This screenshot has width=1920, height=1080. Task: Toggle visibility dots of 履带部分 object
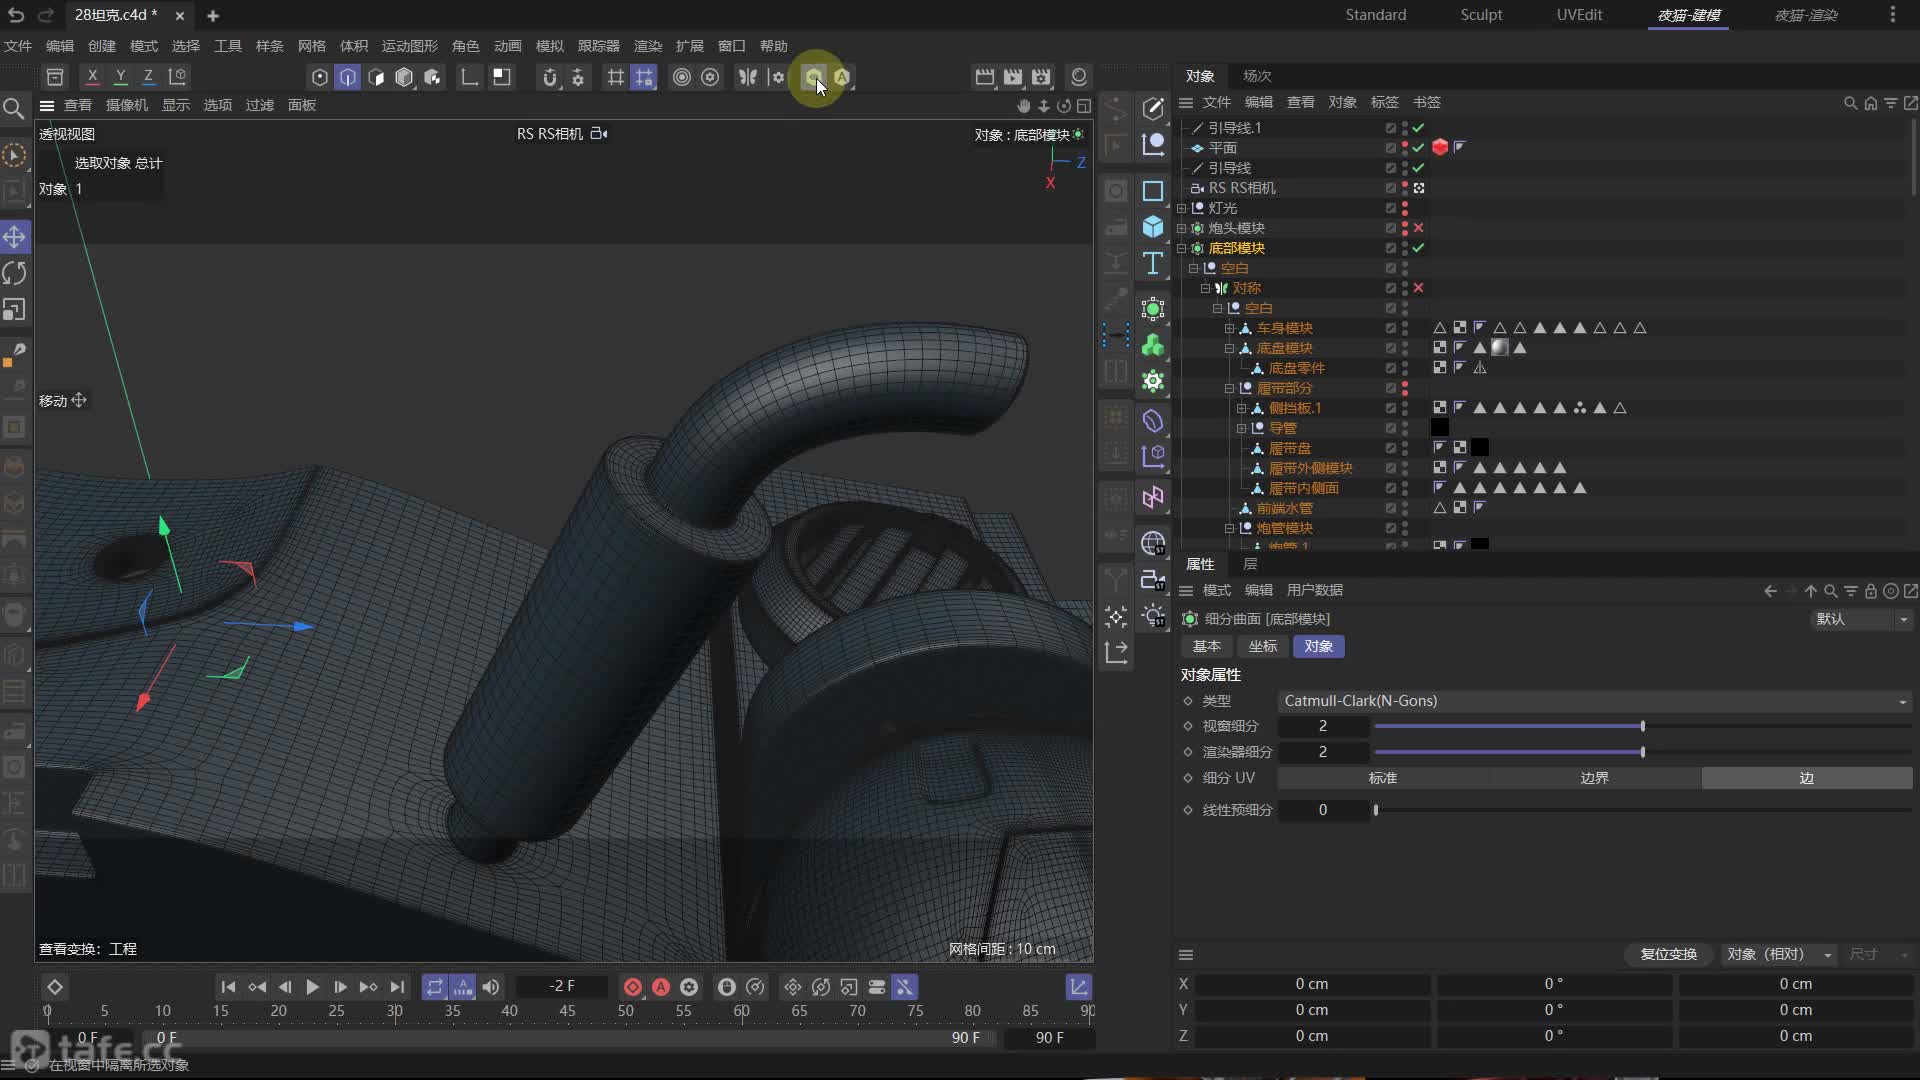pyautogui.click(x=1405, y=388)
